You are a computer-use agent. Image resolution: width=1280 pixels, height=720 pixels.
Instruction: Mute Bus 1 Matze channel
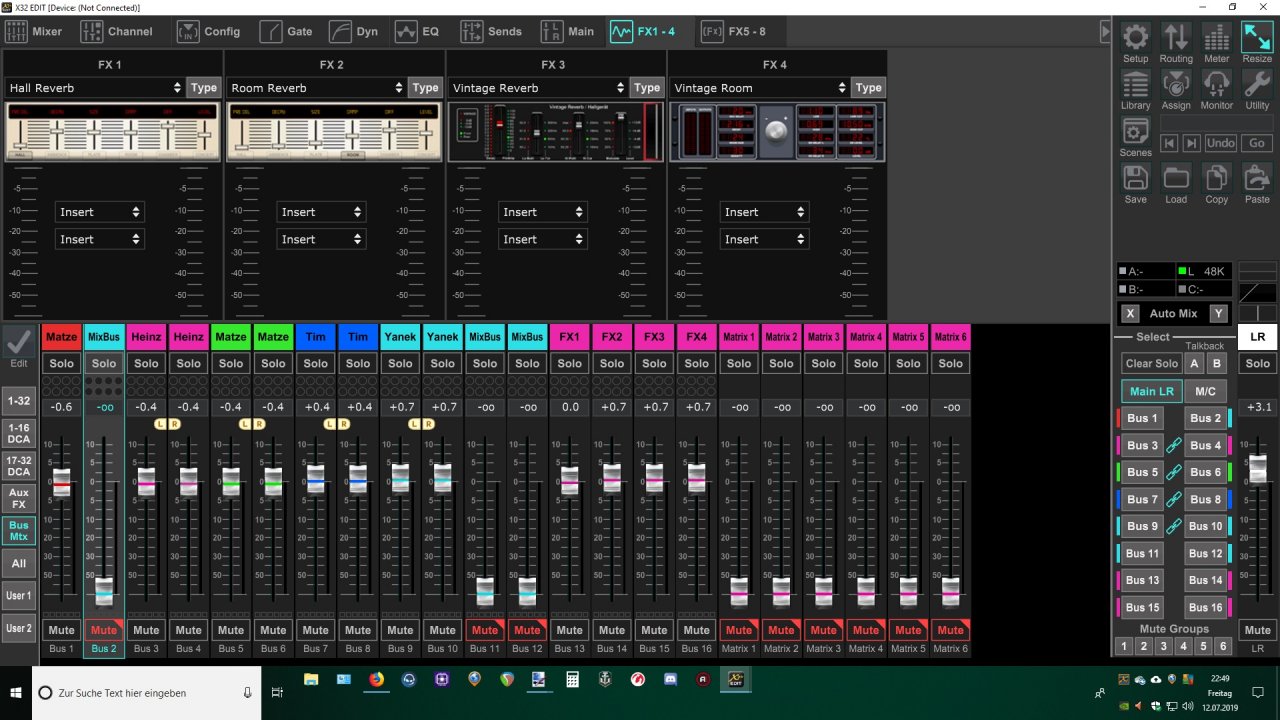pos(61,630)
